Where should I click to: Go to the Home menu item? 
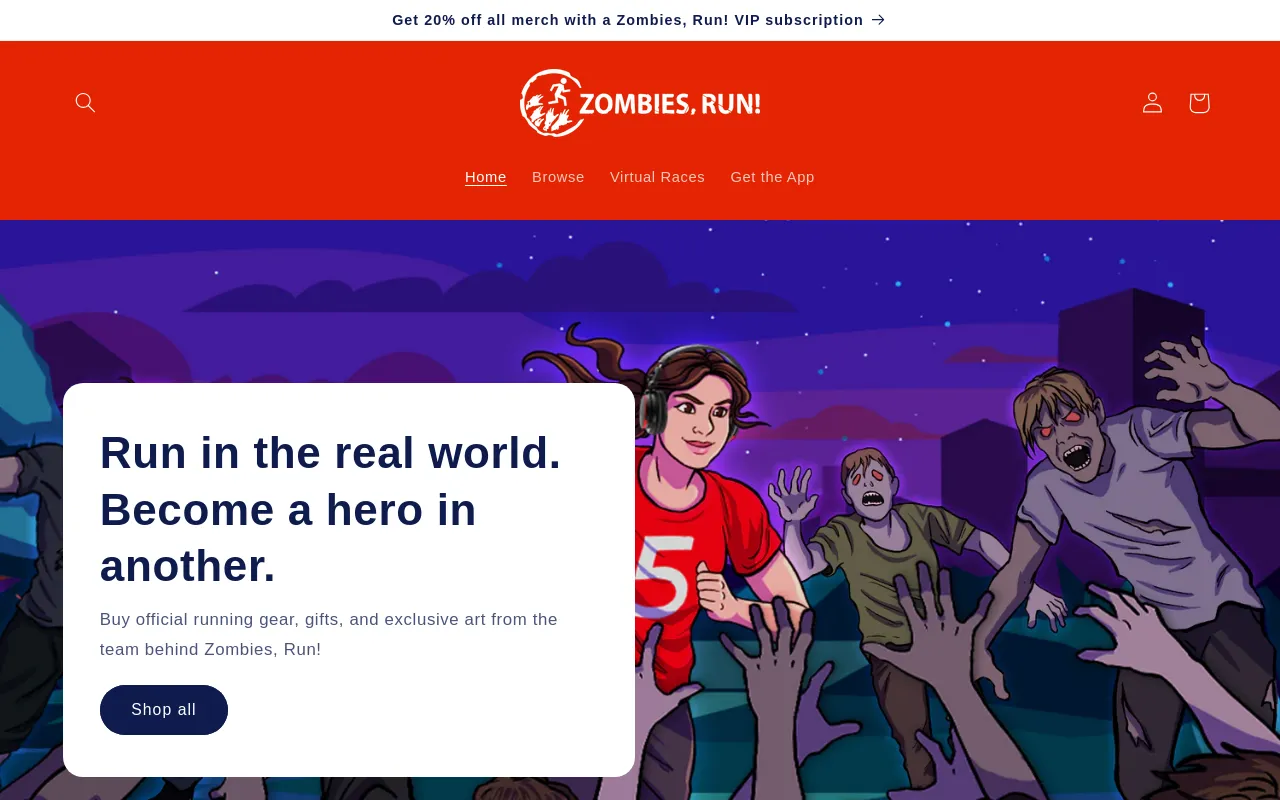pyautogui.click(x=486, y=177)
